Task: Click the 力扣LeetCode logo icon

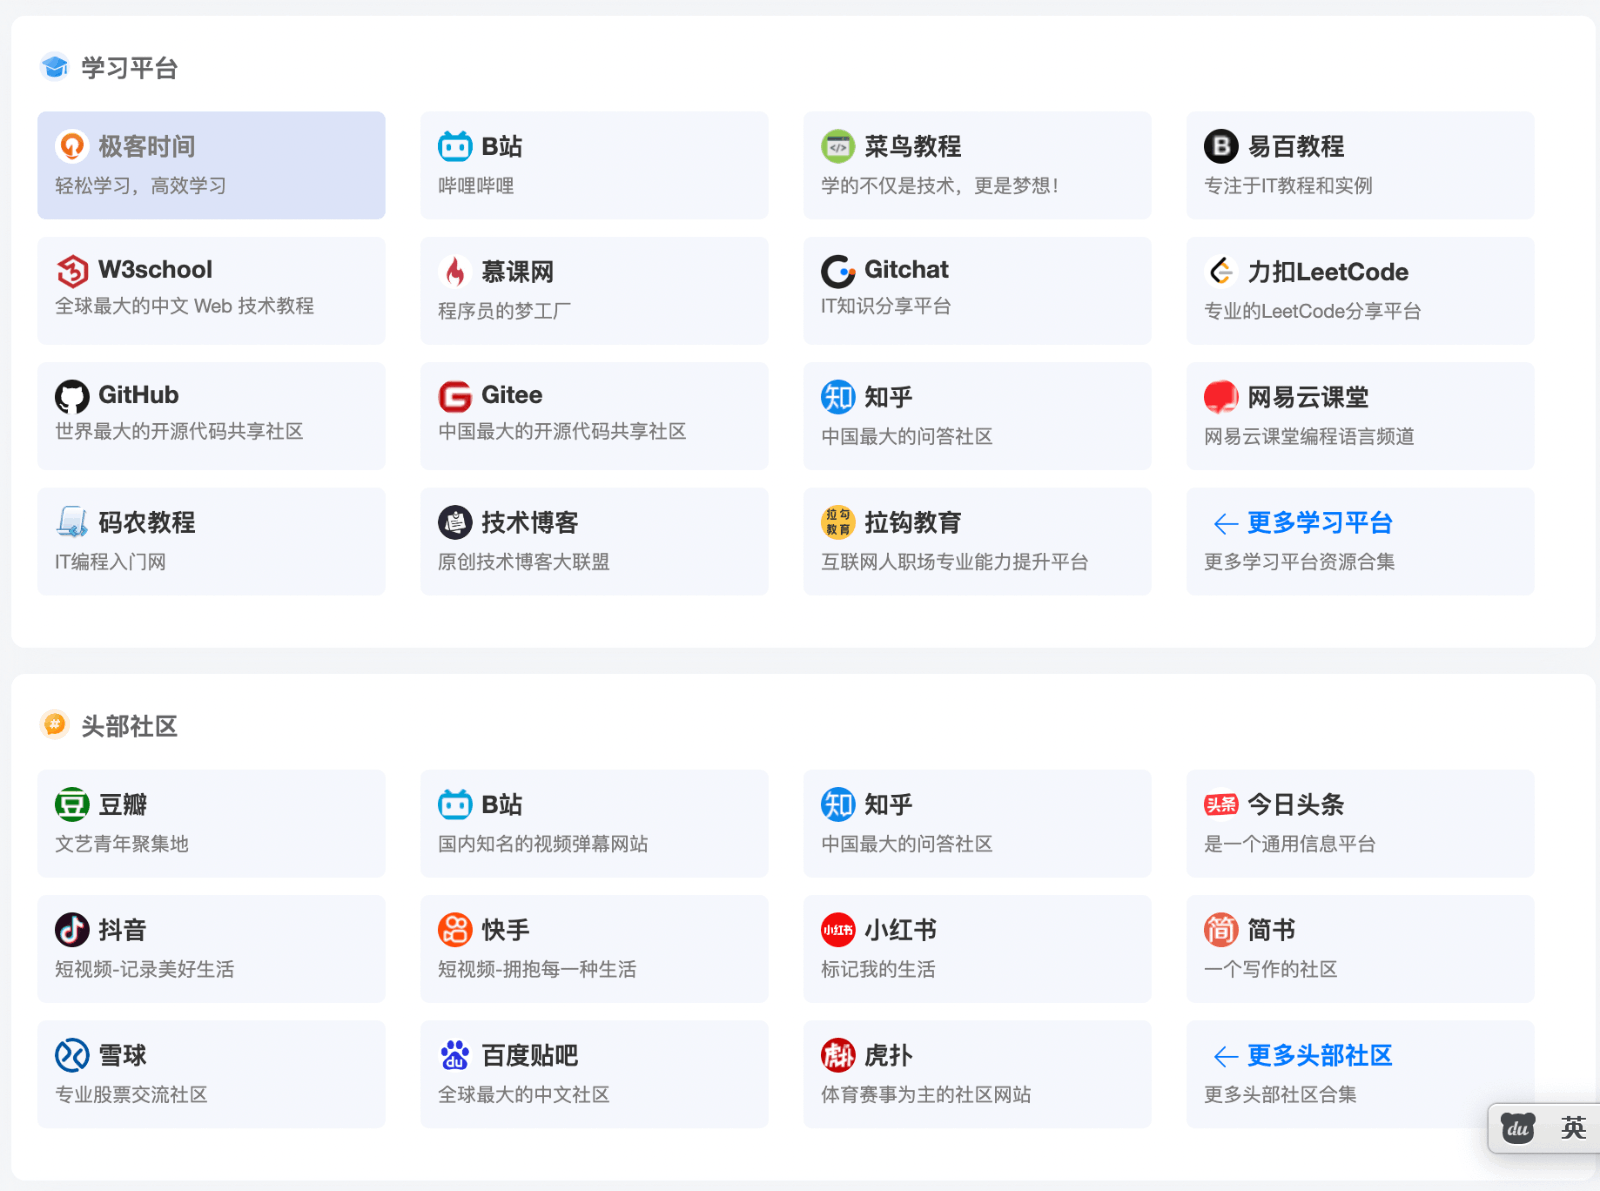Action: (x=1220, y=271)
